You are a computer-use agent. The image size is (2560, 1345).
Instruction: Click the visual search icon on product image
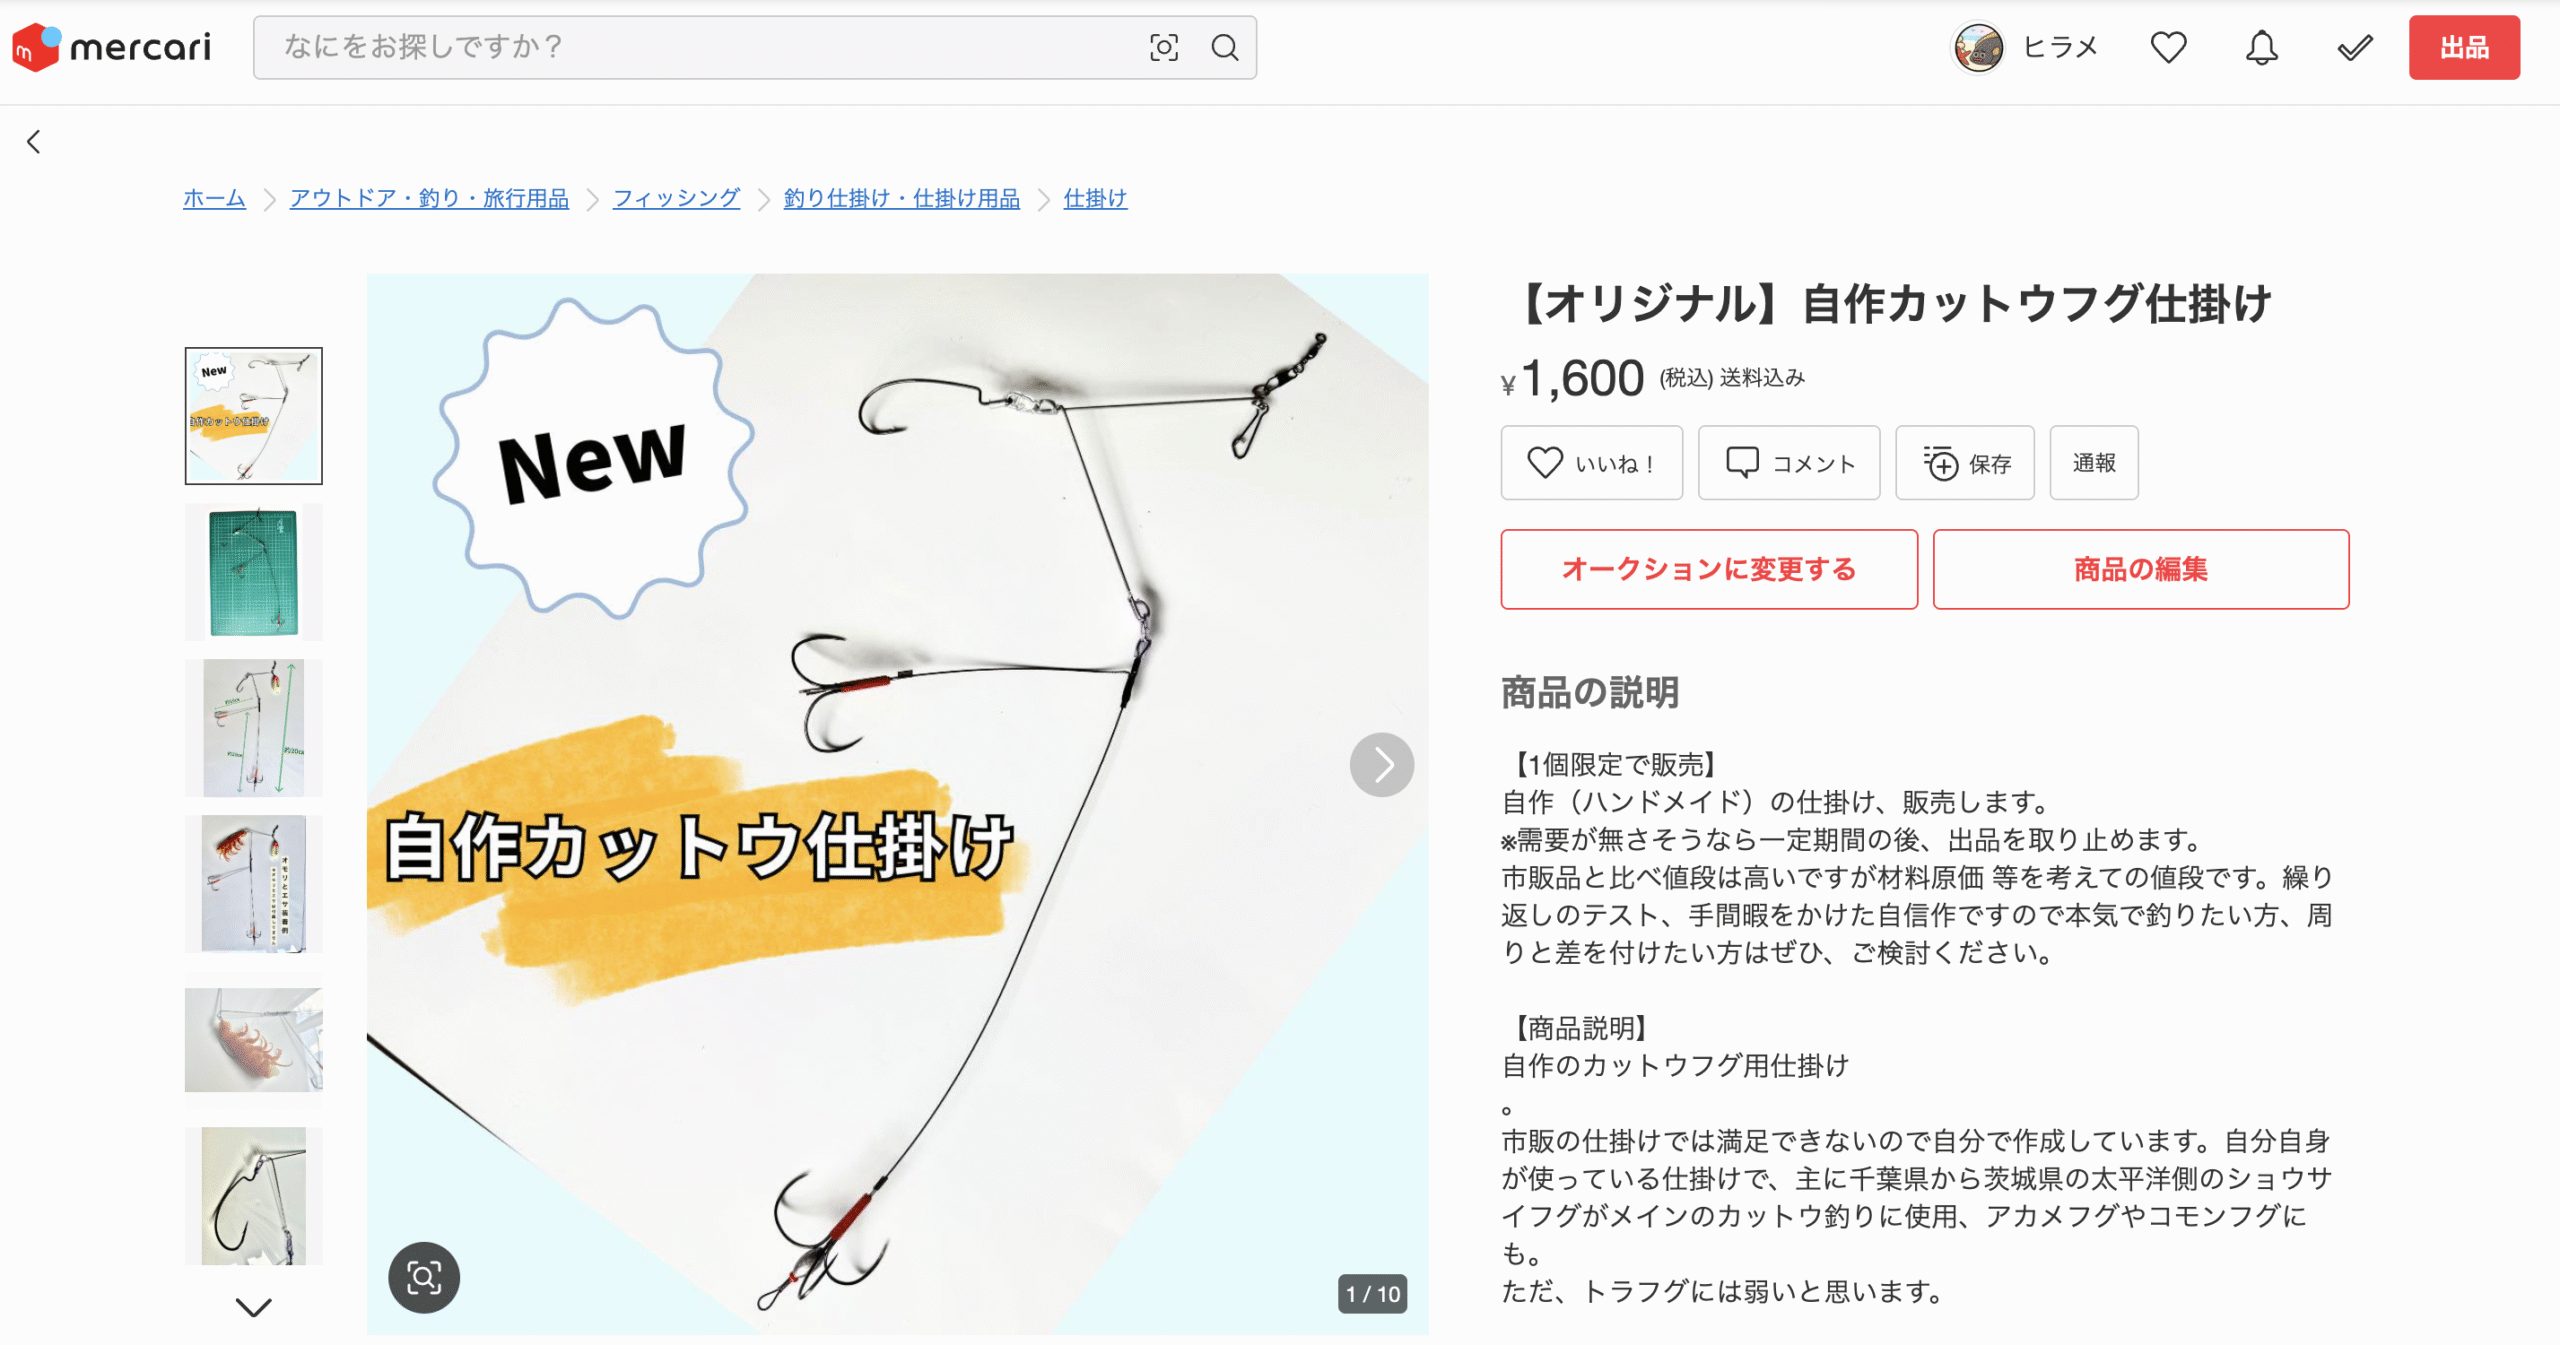click(x=424, y=1277)
